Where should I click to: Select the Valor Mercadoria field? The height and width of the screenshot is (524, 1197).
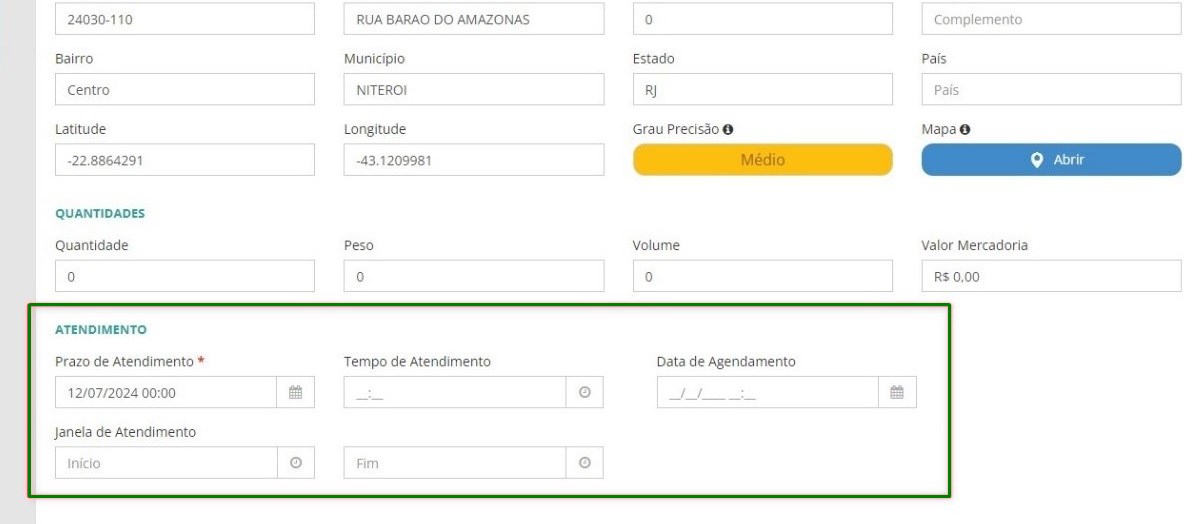pos(1050,276)
